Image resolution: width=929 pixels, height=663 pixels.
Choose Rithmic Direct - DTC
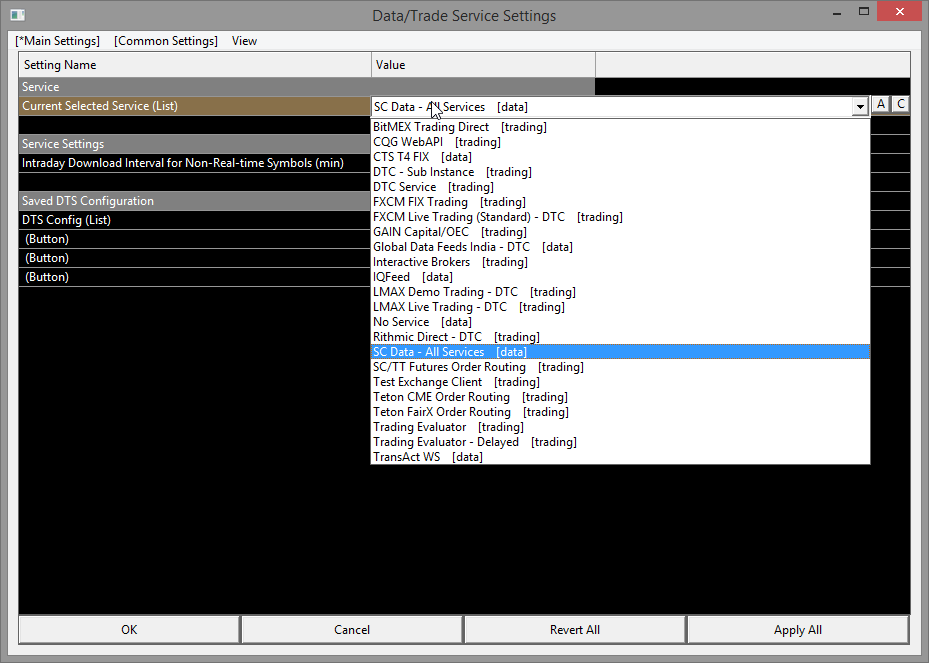pyautogui.click(x=620, y=337)
